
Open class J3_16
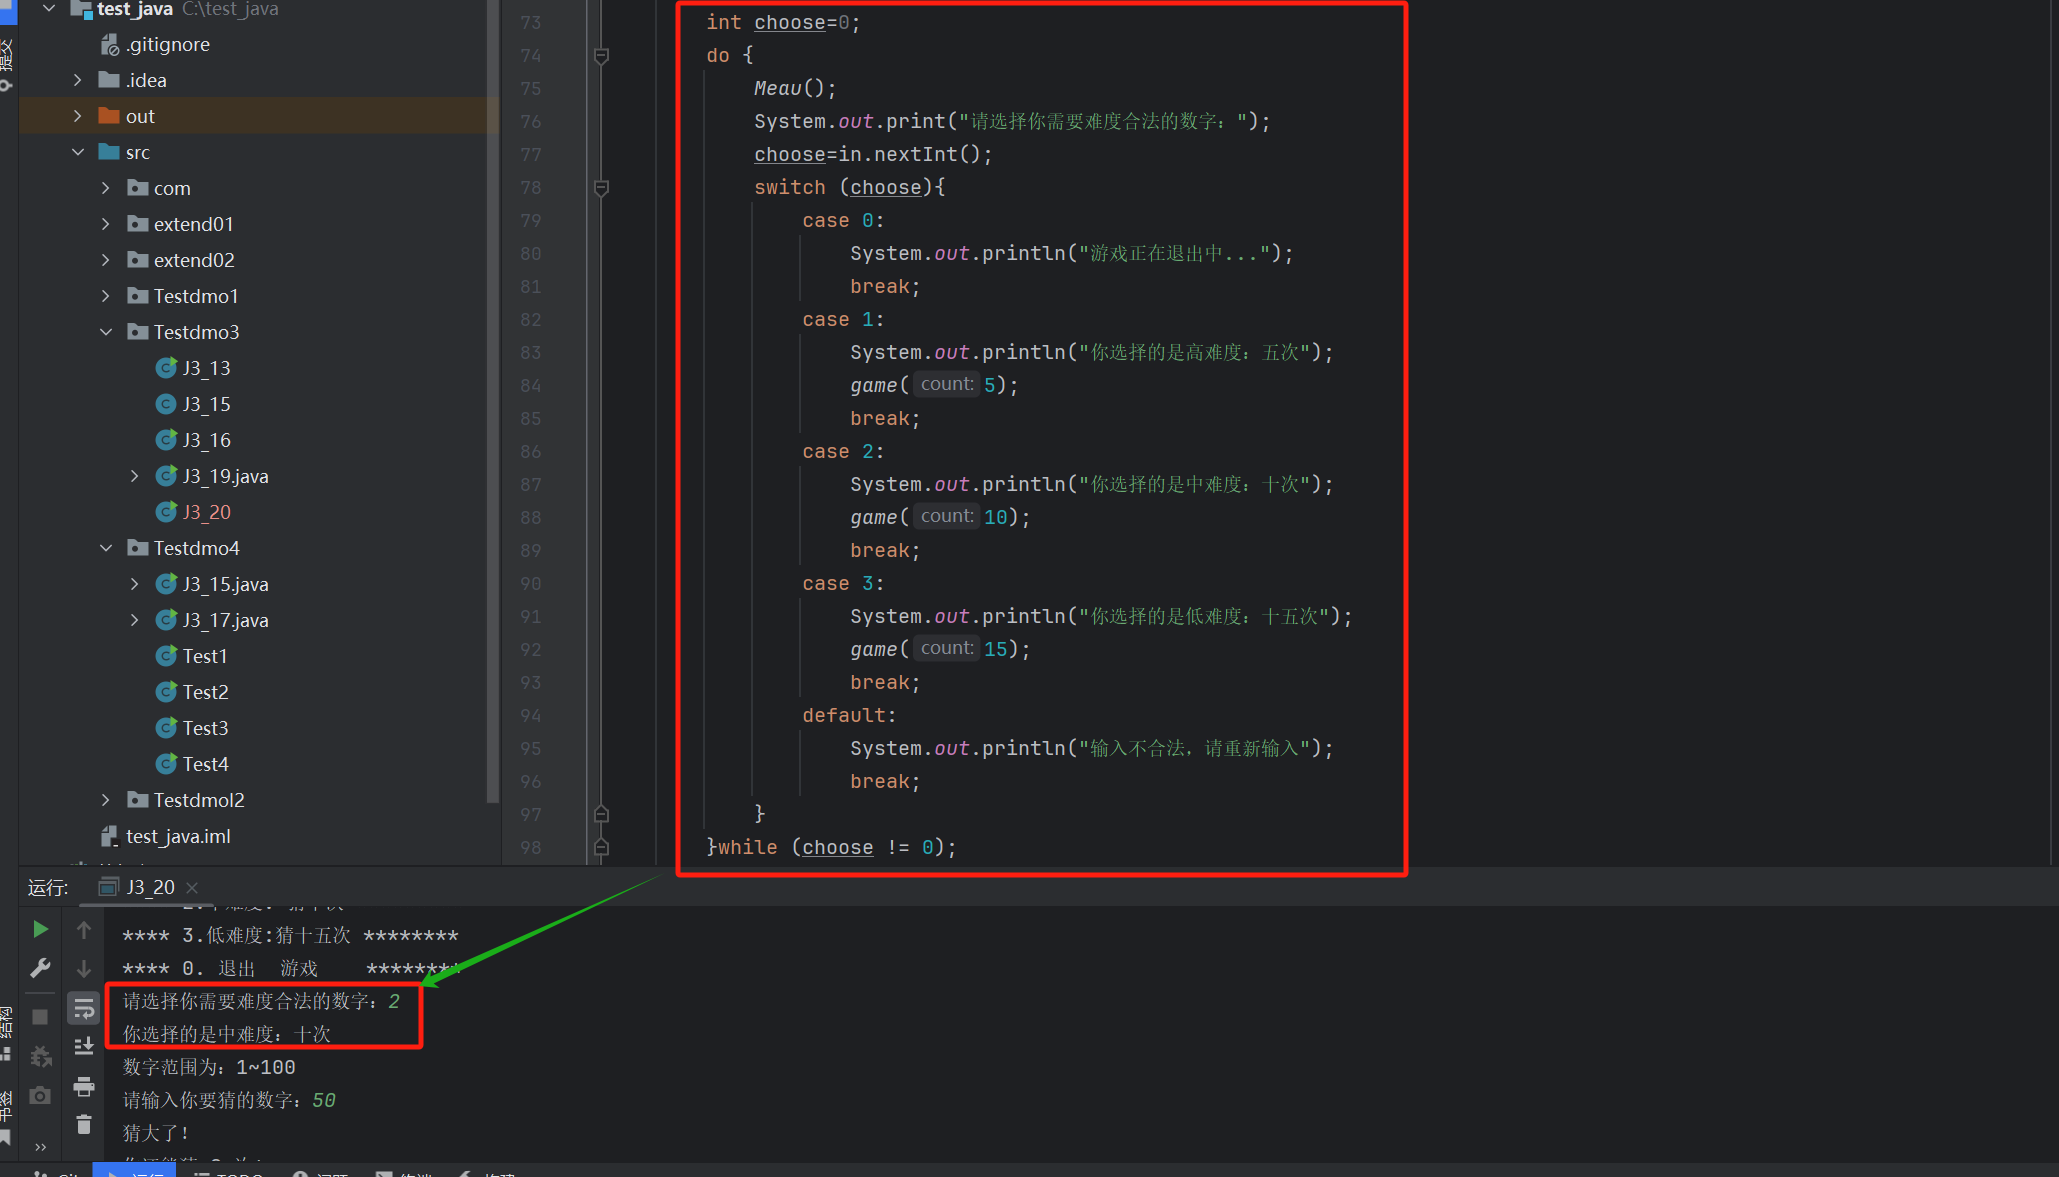206,440
